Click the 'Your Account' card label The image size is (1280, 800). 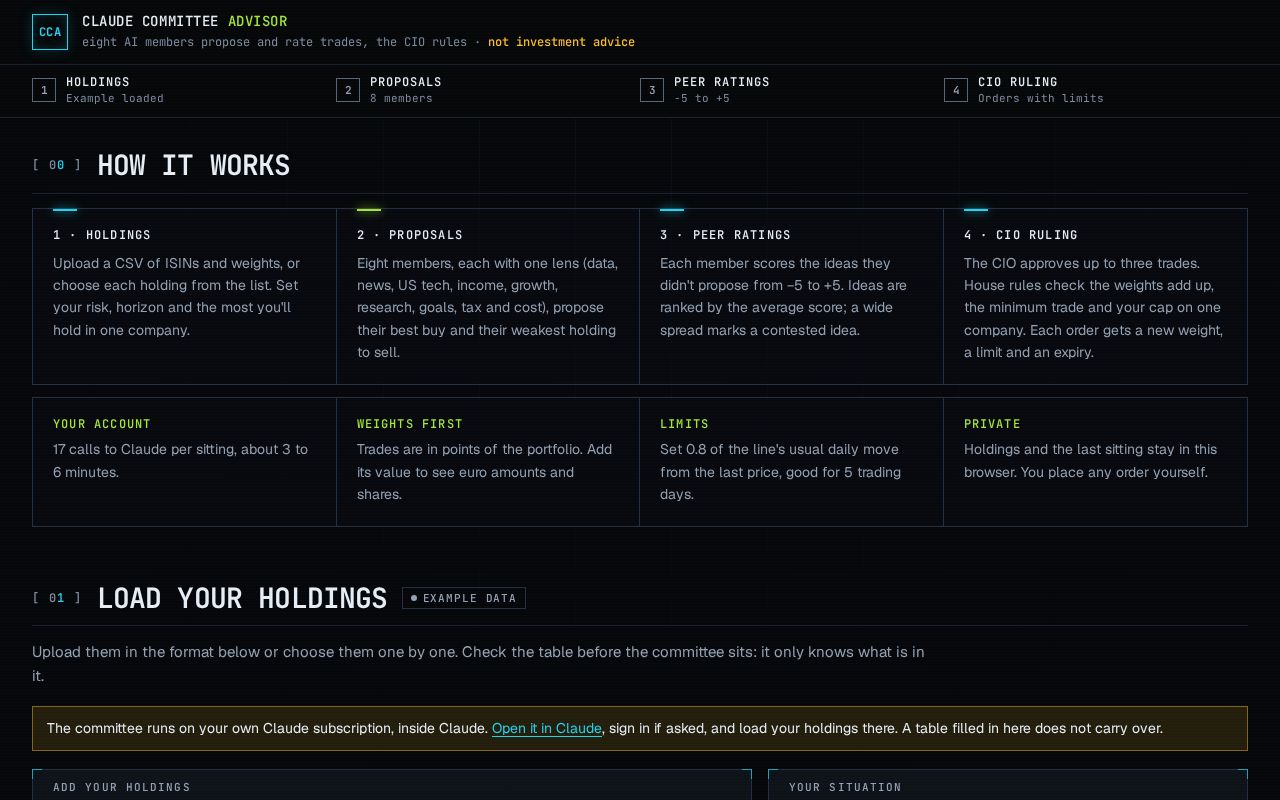click(x=102, y=424)
